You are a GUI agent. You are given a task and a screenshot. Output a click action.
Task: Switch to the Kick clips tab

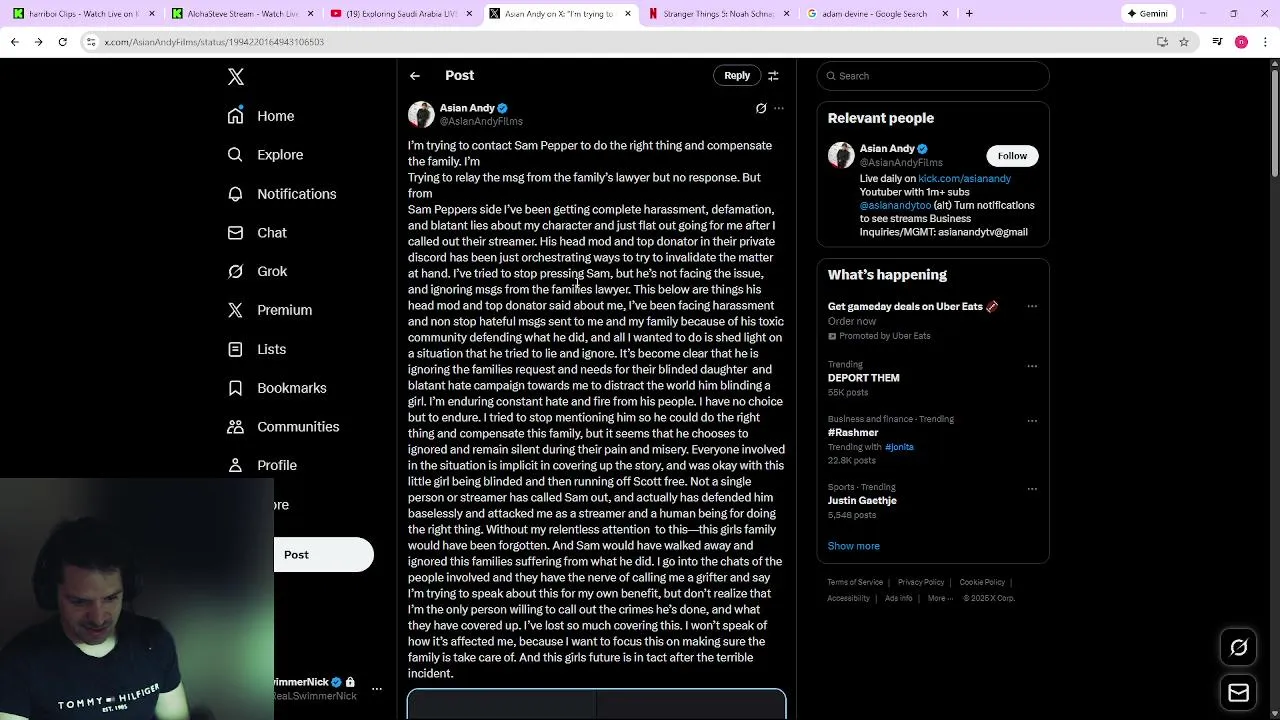pyautogui.click(x=82, y=14)
